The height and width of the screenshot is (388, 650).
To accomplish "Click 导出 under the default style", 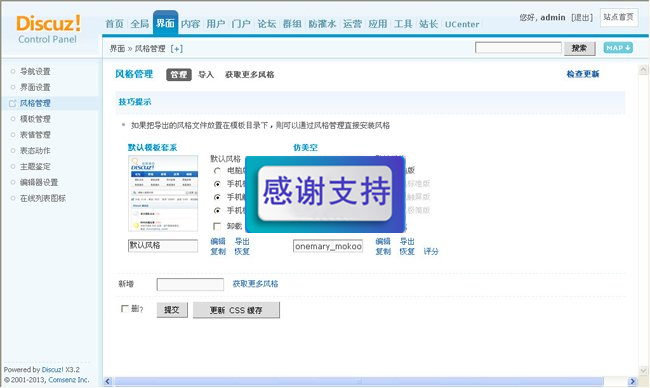I will [x=242, y=241].
